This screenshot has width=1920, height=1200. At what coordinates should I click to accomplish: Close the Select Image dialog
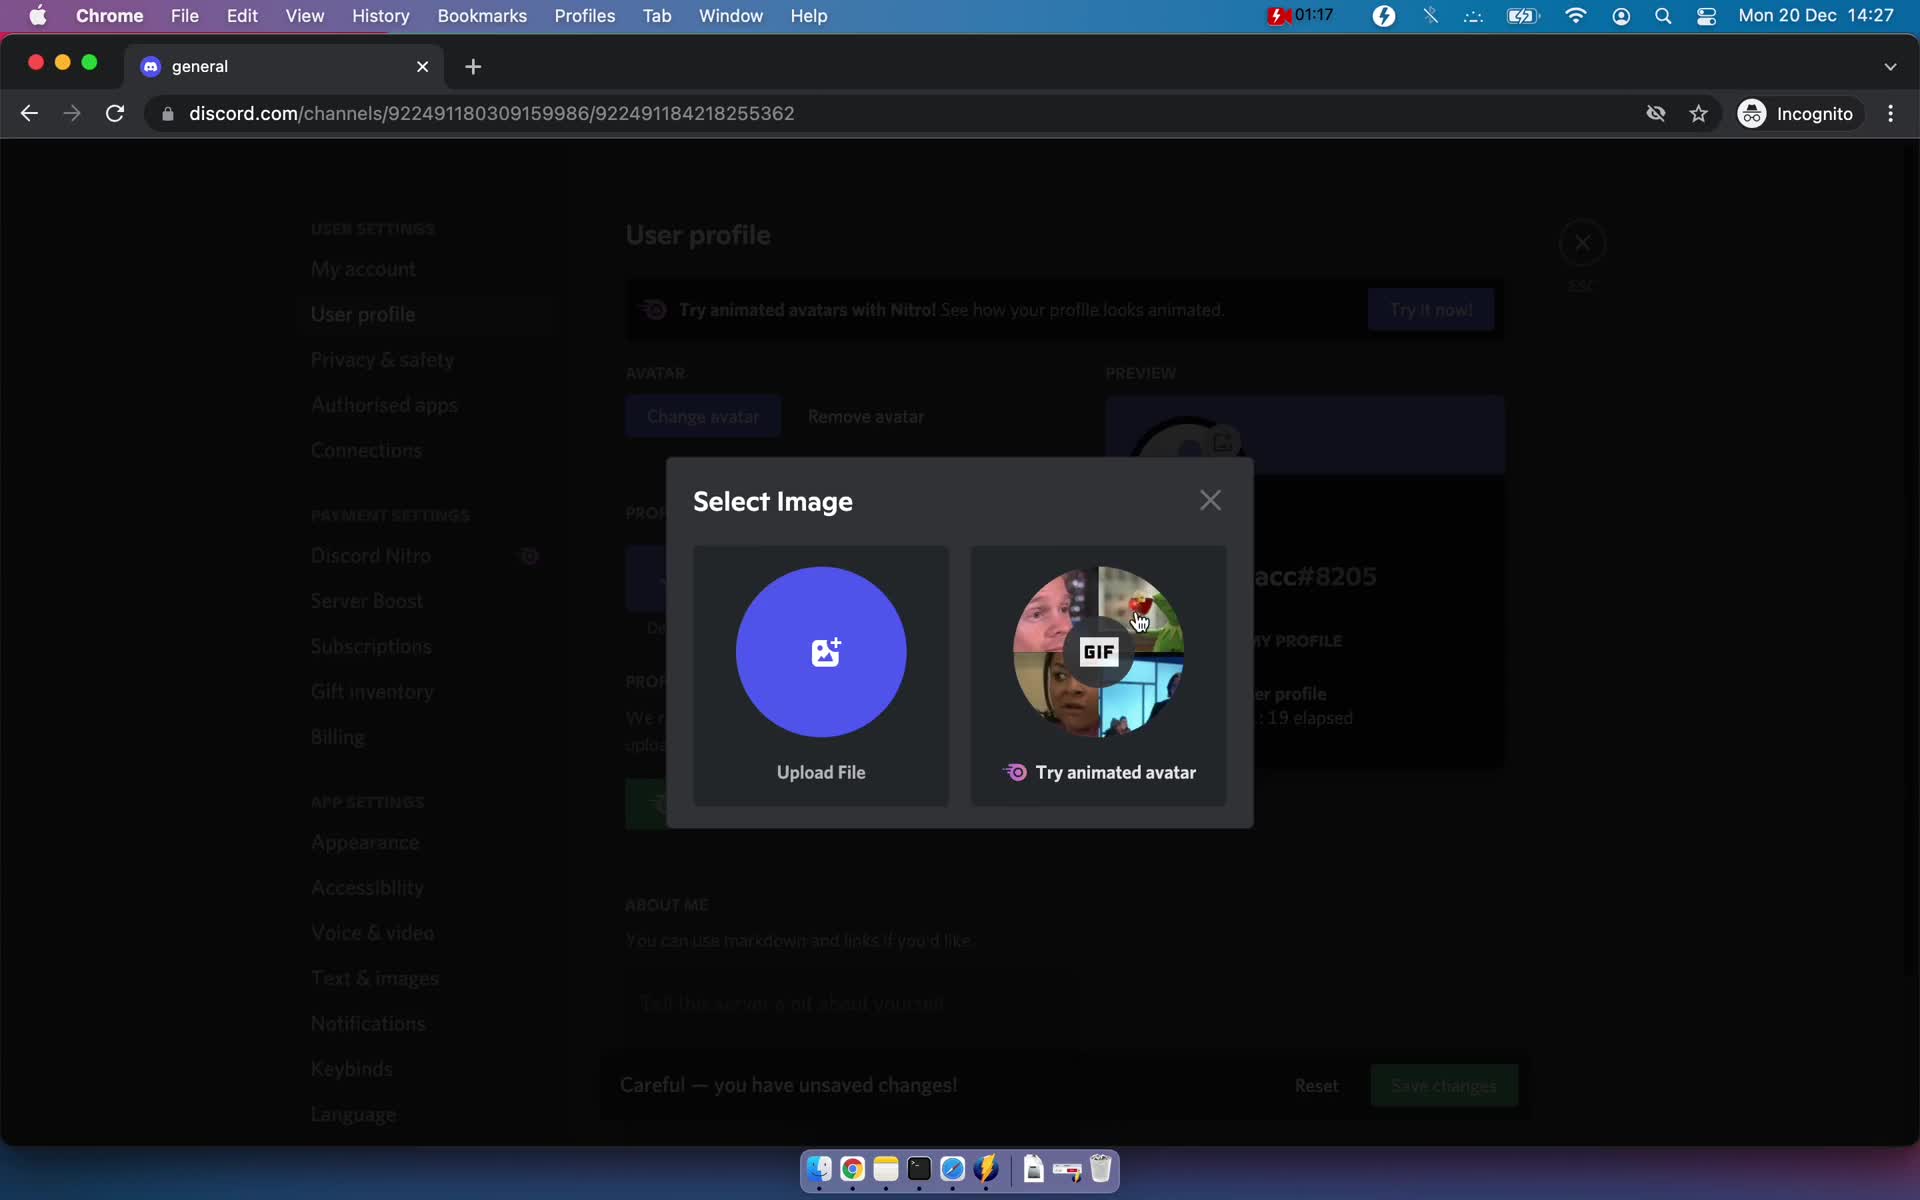coord(1211,499)
